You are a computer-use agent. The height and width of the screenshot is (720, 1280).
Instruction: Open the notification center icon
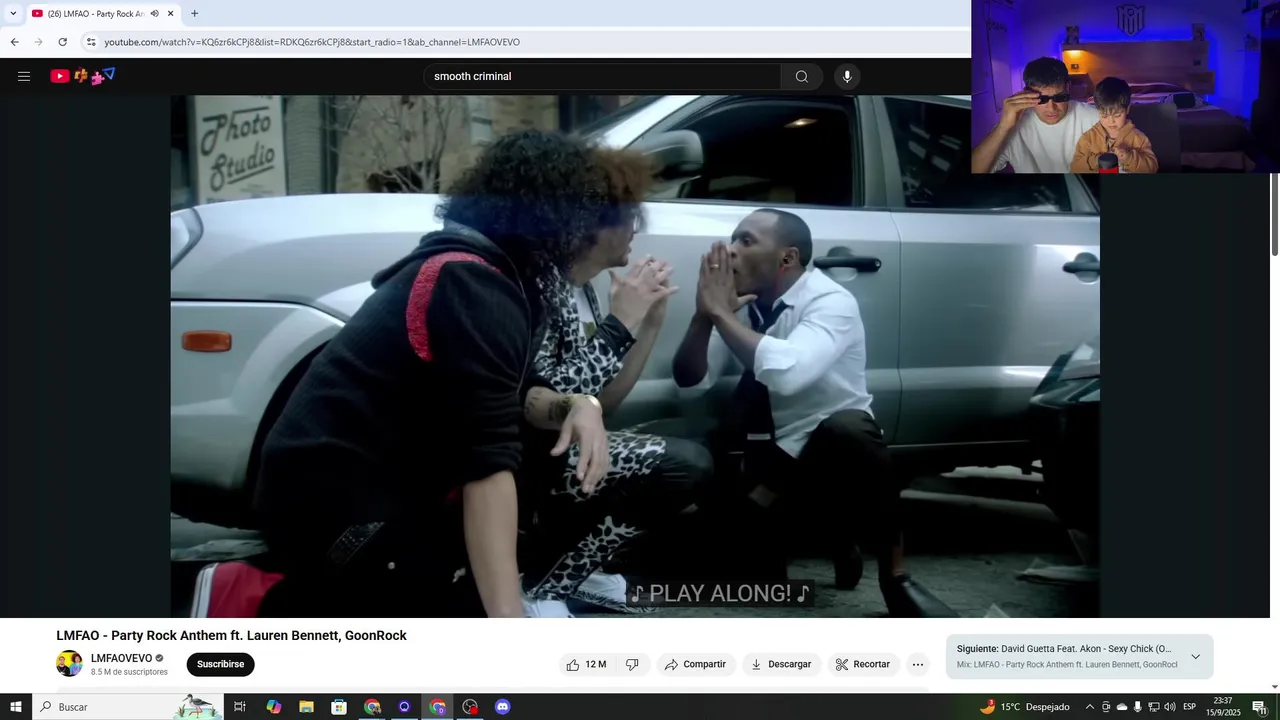(x=1259, y=707)
